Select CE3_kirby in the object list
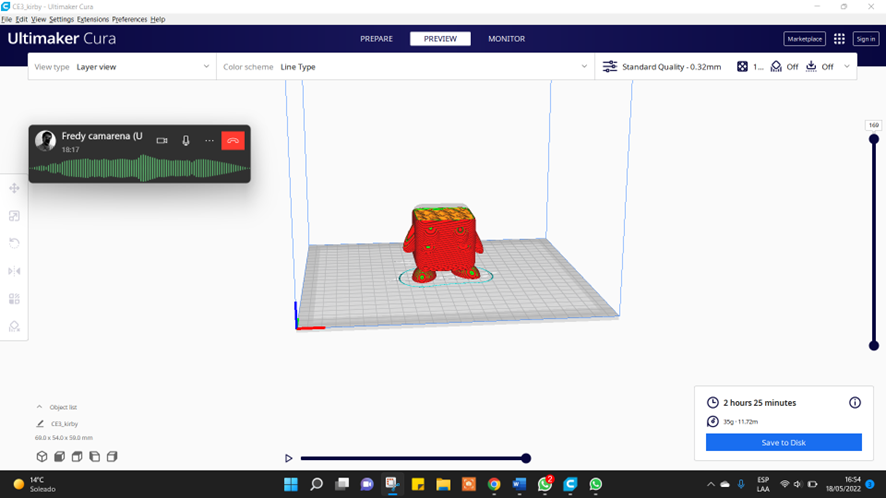Image resolution: width=886 pixels, height=498 pixels. coord(64,423)
